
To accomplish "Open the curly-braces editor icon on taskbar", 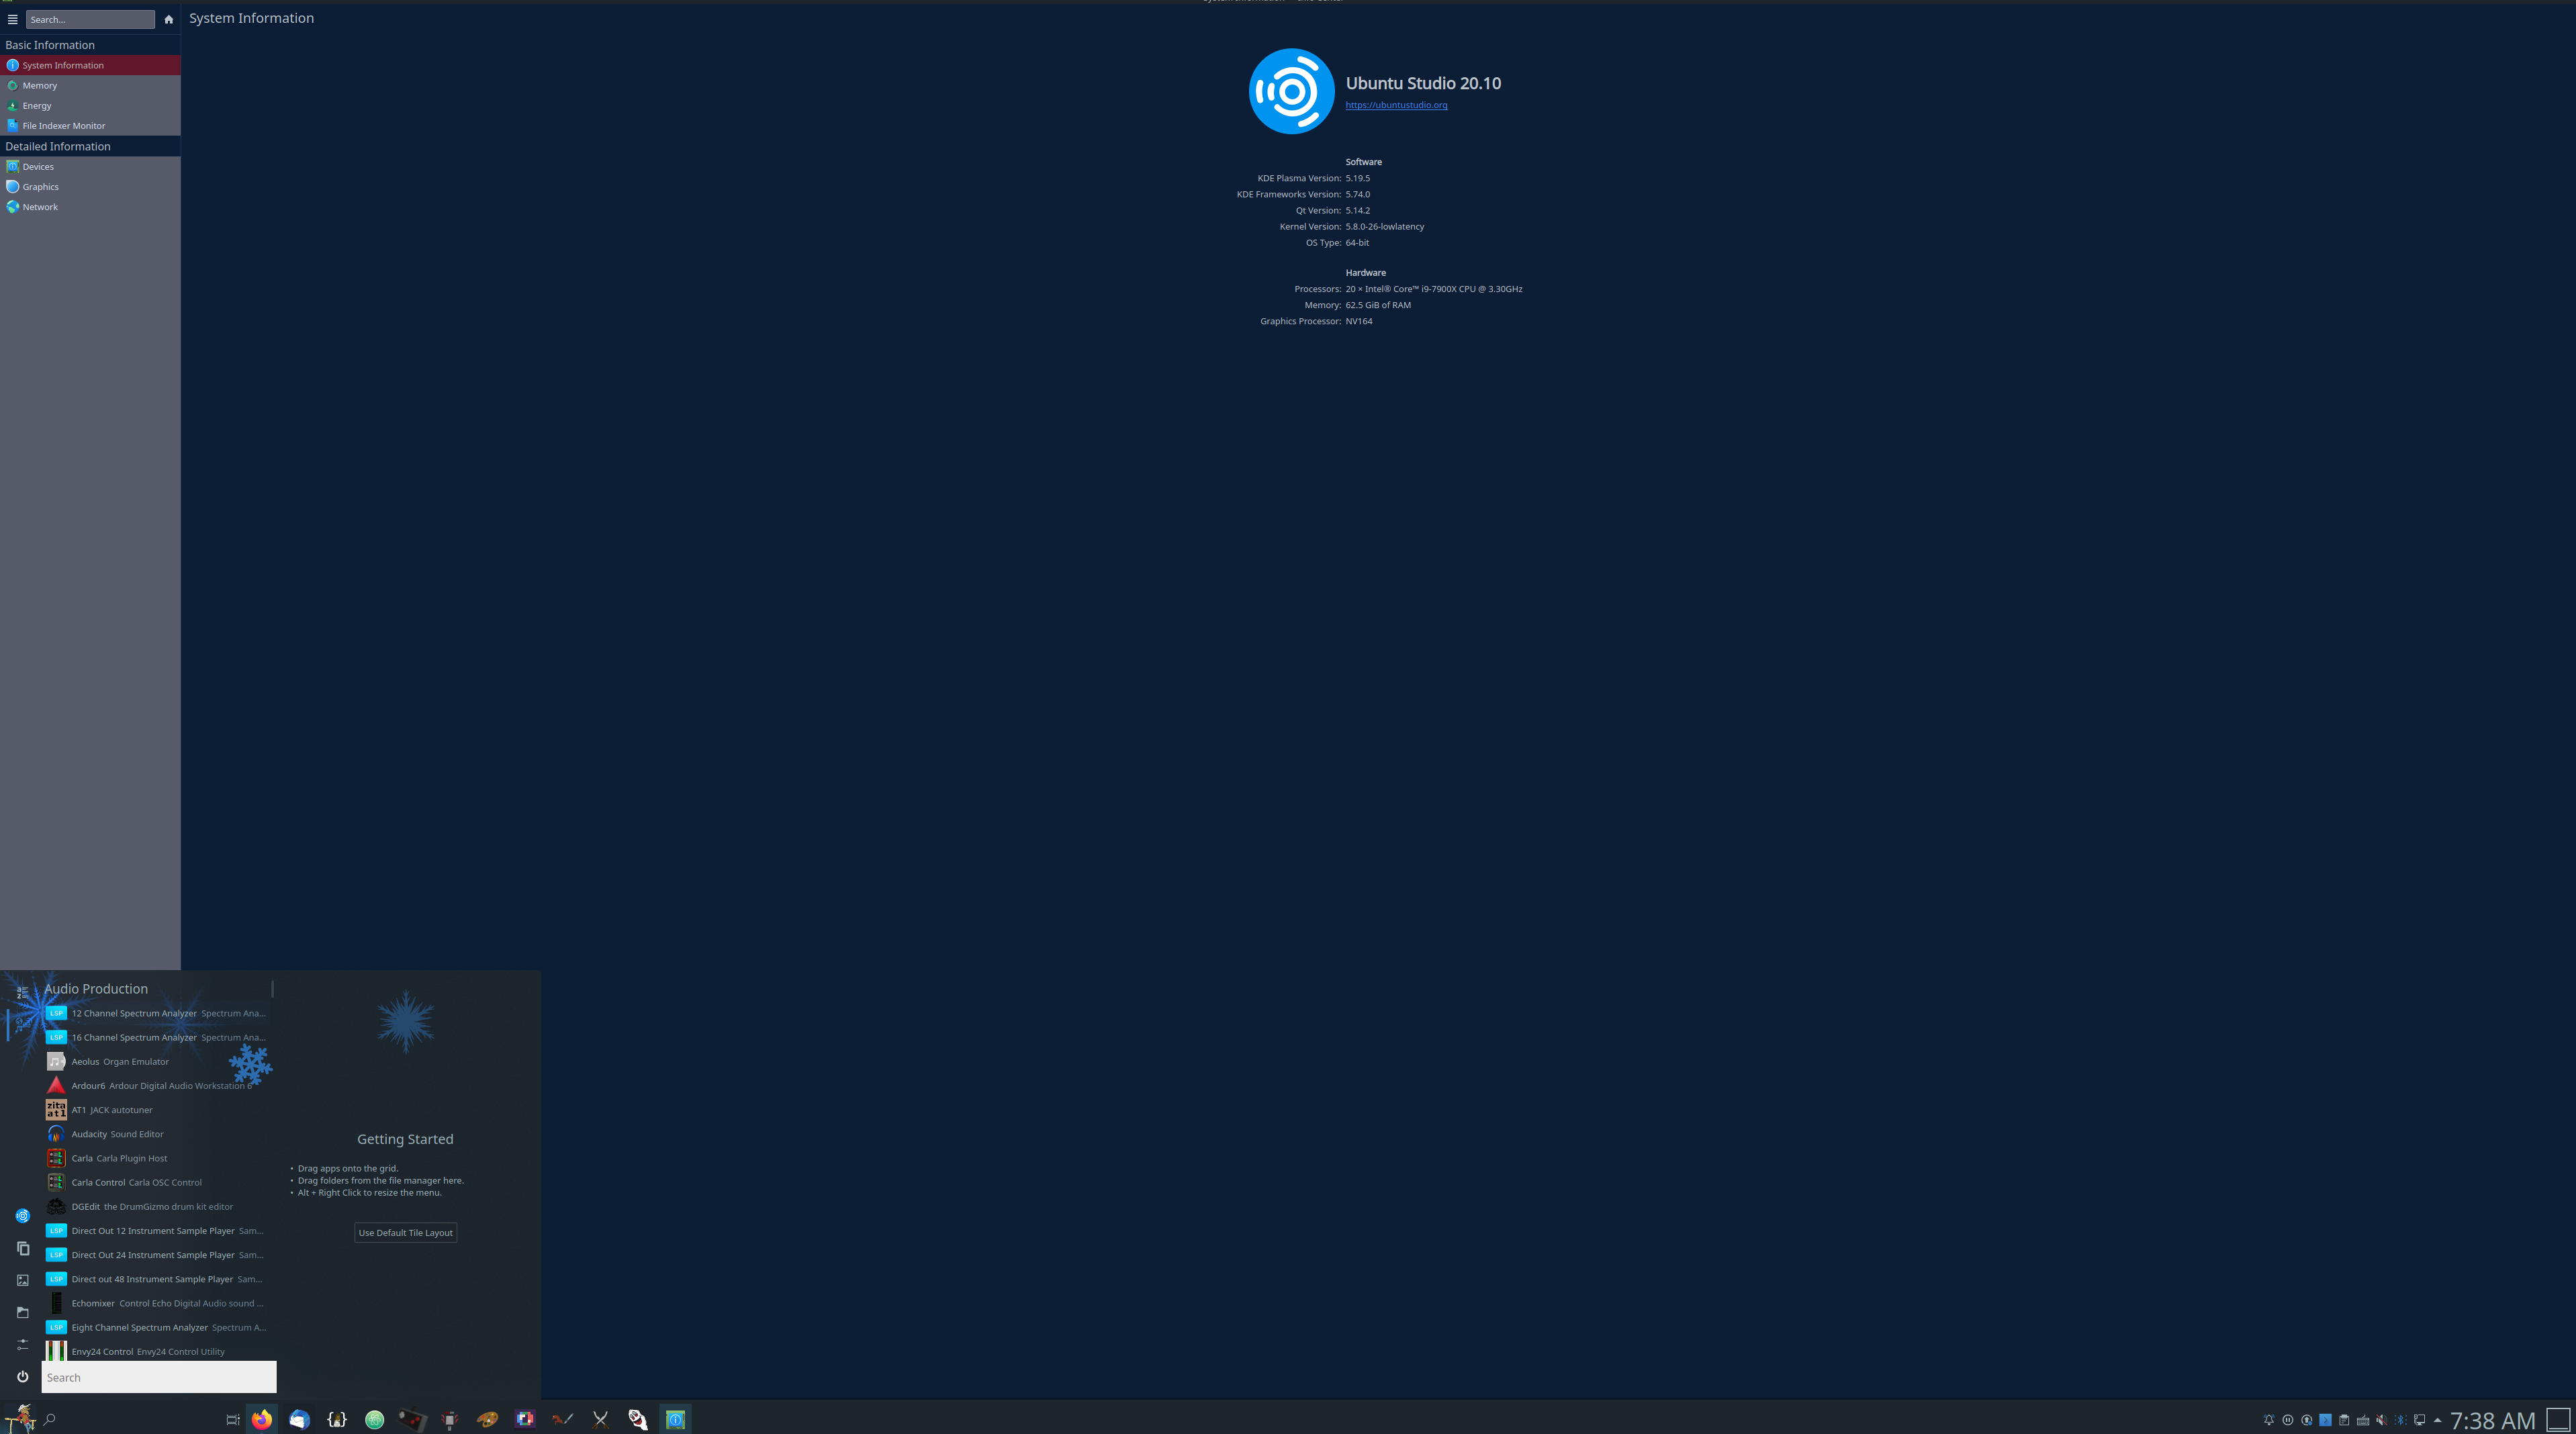I will 337,1419.
